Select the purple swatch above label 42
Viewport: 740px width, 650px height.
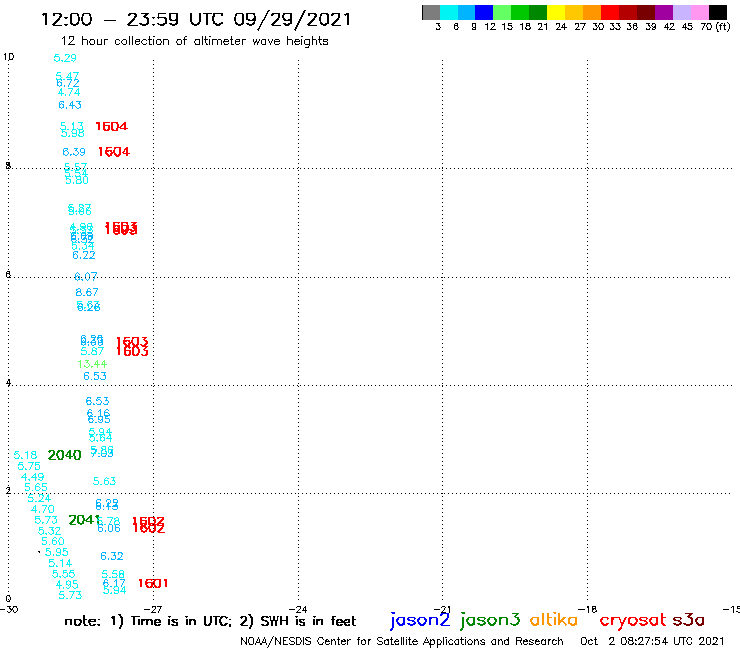coord(664,12)
